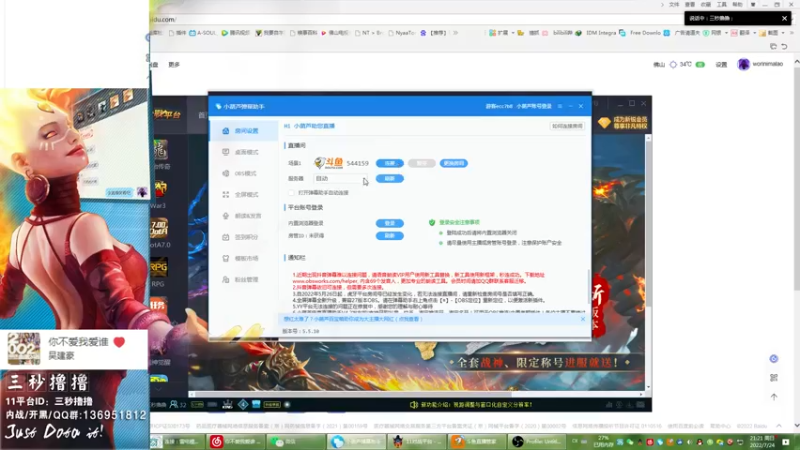Open A-SOUL bookmark
This screenshot has width=800, height=450.
tap(203, 33)
